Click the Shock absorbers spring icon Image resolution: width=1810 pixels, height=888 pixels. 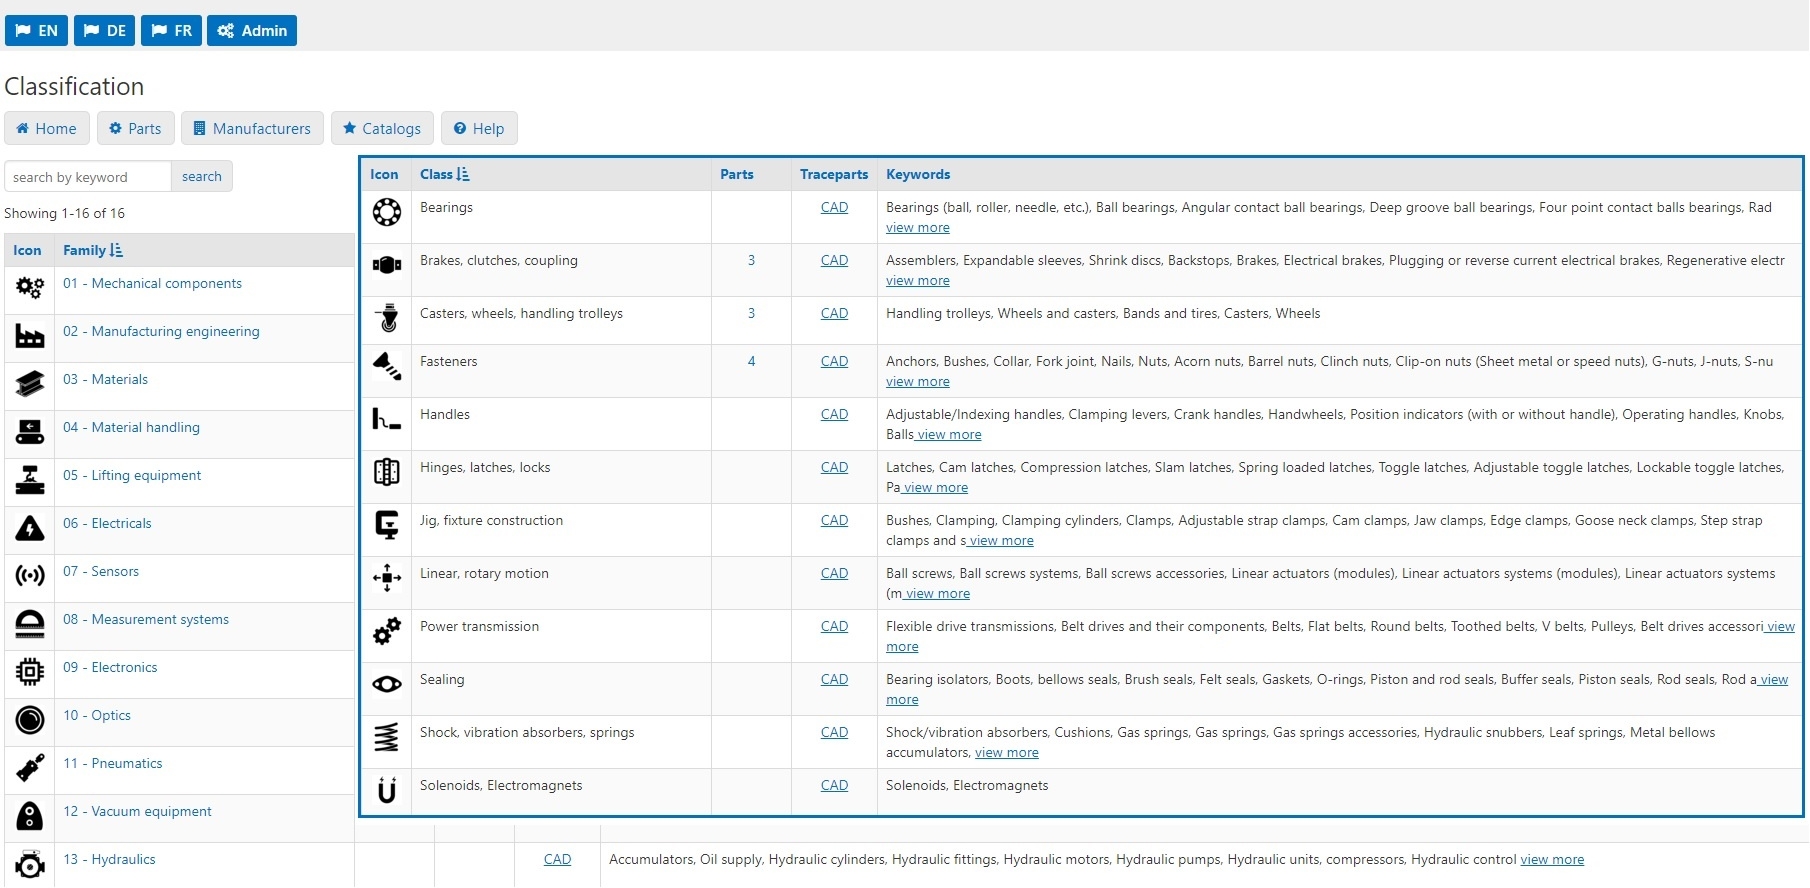(386, 737)
